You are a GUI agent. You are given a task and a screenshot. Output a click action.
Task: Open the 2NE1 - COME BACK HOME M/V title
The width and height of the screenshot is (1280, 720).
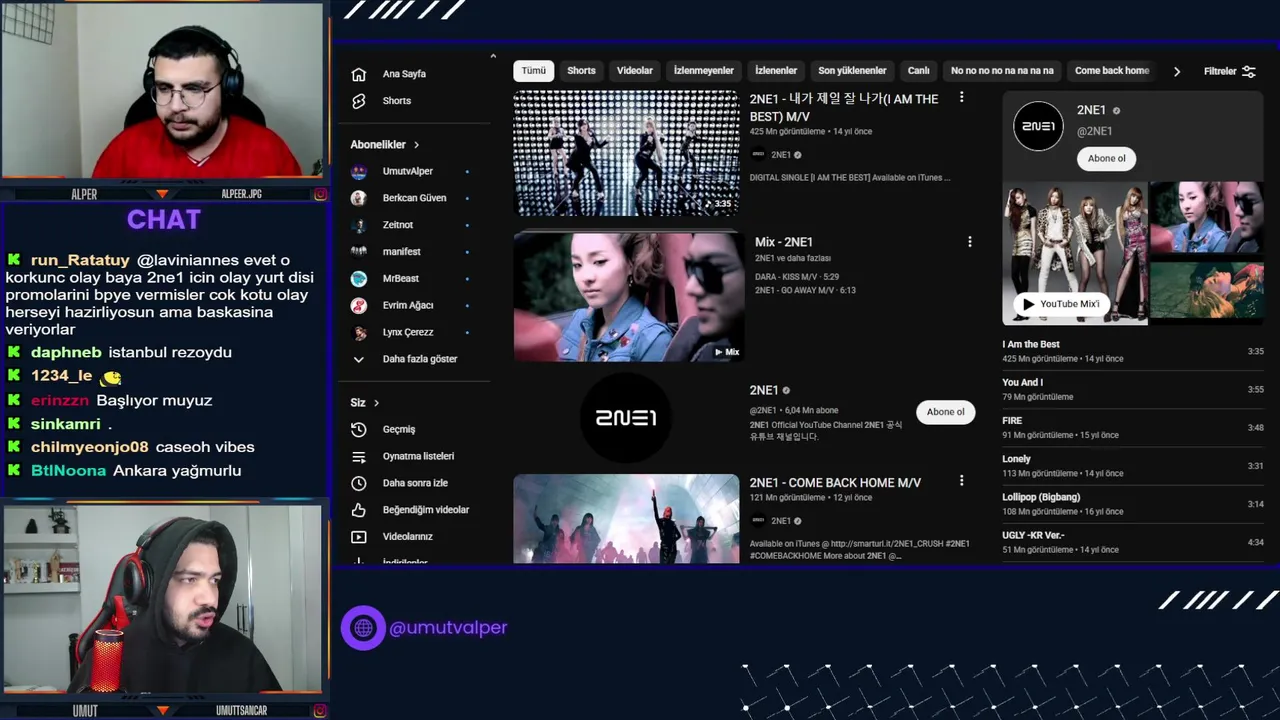(835, 483)
